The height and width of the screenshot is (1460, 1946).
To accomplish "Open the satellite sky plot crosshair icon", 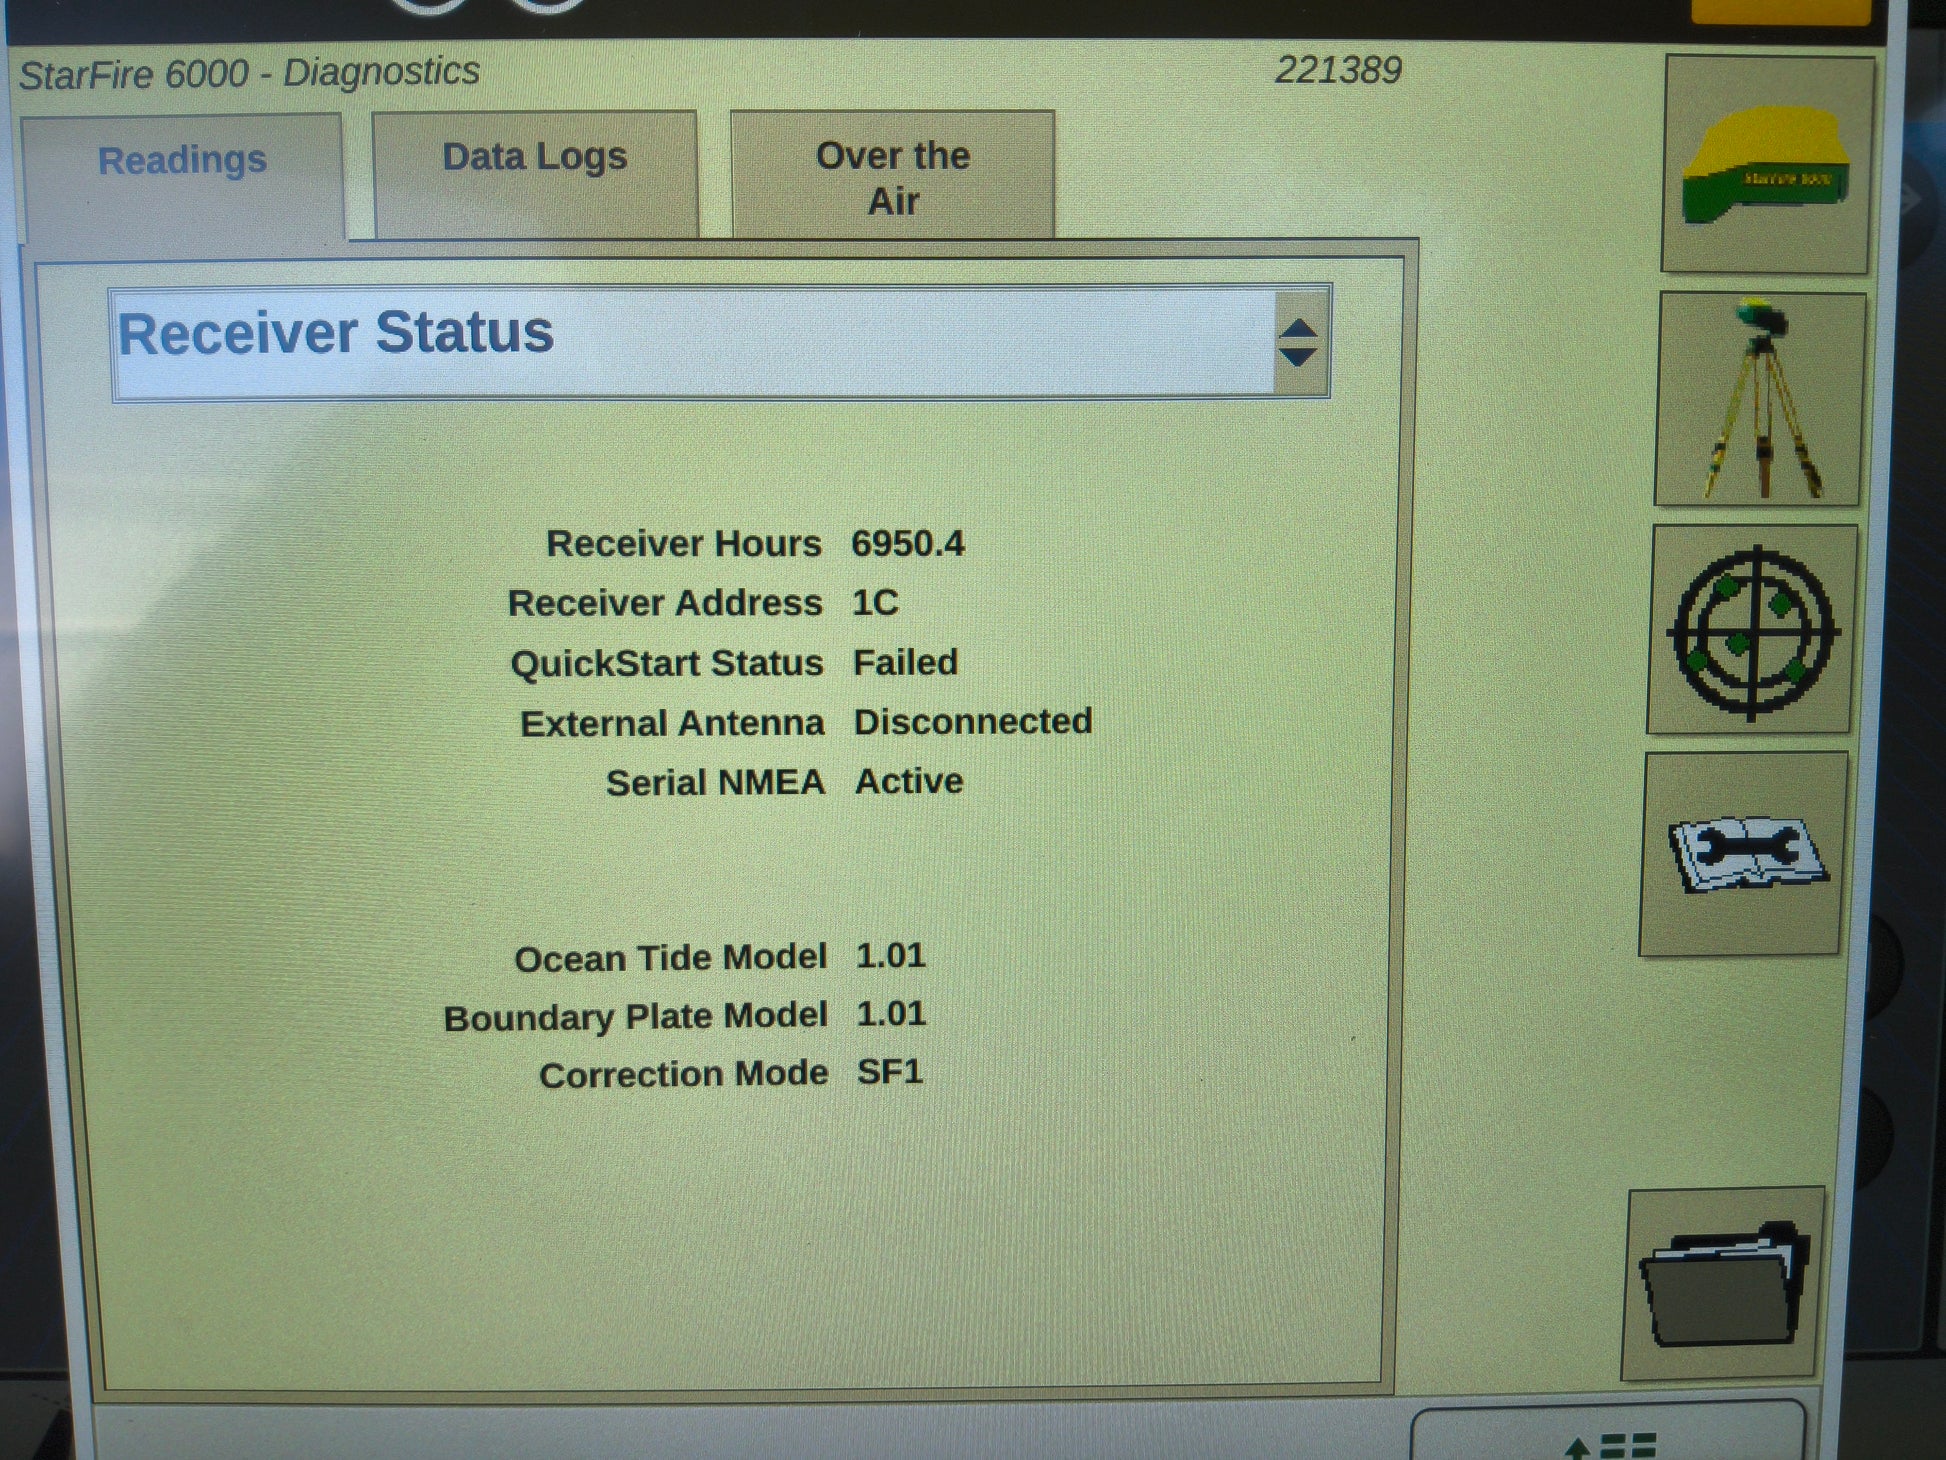I will pyautogui.click(x=1752, y=630).
